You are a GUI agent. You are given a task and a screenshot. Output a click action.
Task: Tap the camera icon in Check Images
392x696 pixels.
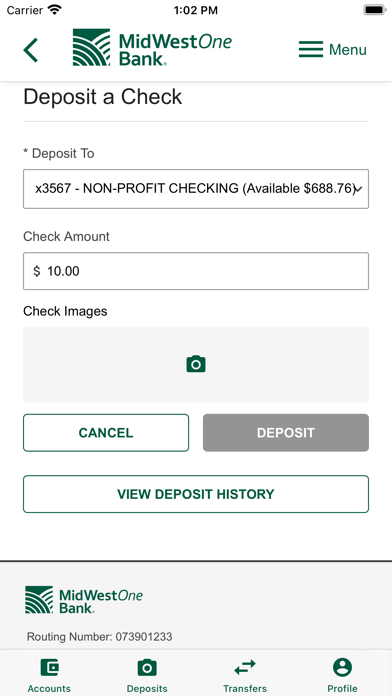[196, 364]
